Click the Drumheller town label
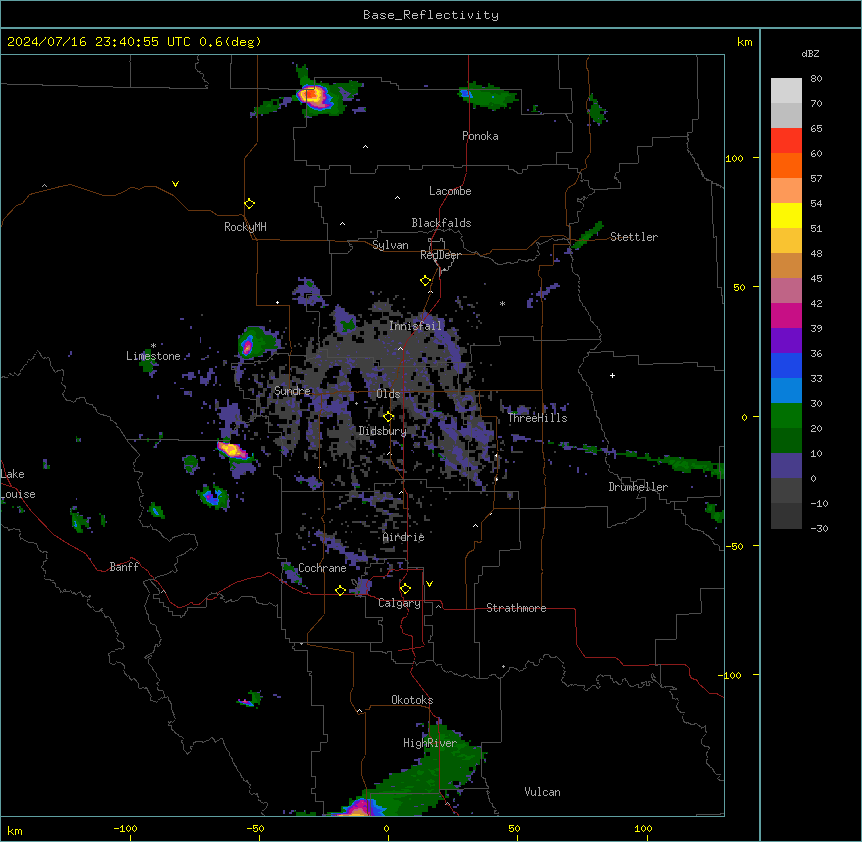862x842 pixels. pyautogui.click(x=638, y=487)
